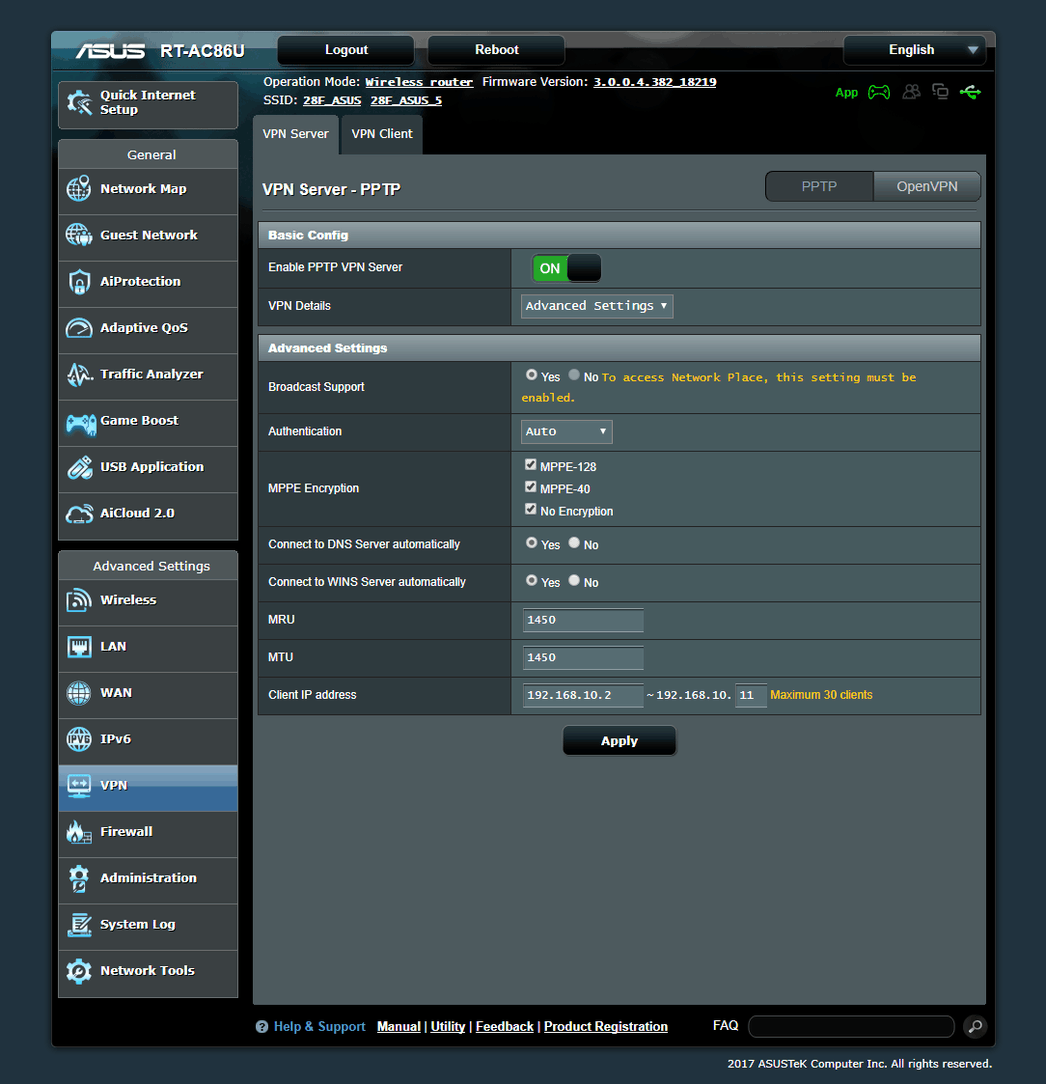This screenshot has width=1046, height=1084.
Task: Toggle Enable PPTP VPN Server switch
Action: pos(566,268)
